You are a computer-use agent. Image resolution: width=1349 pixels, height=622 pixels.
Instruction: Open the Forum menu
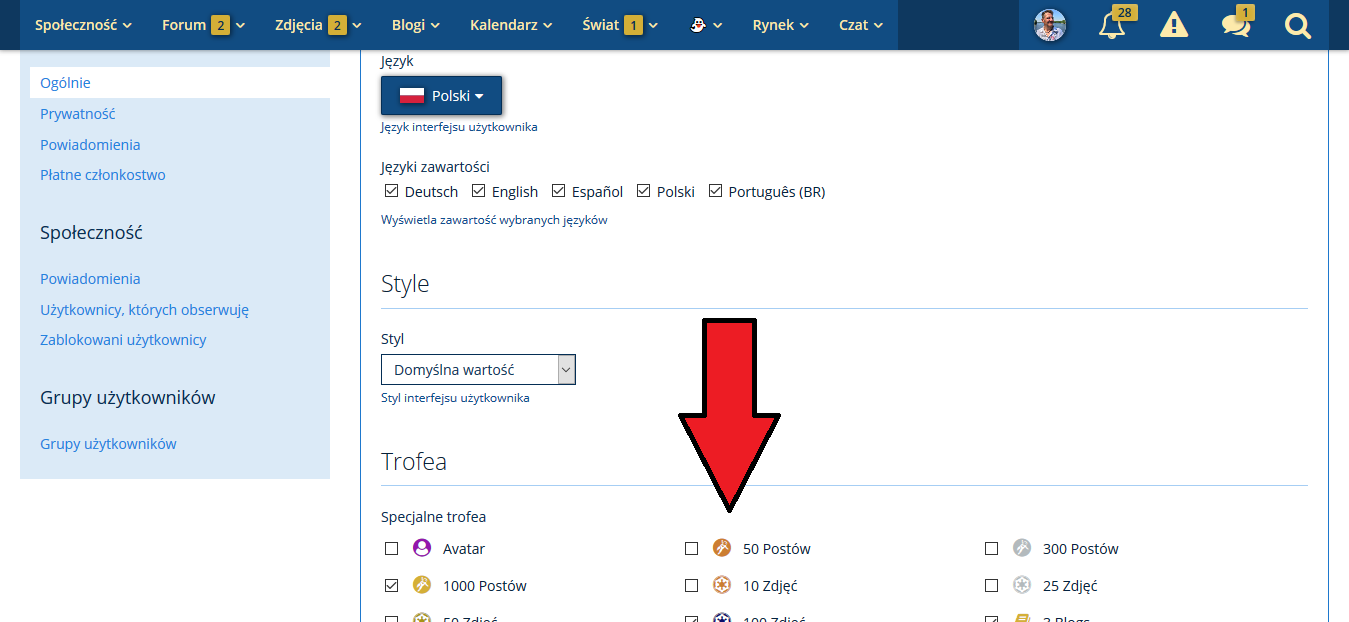pos(203,25)
